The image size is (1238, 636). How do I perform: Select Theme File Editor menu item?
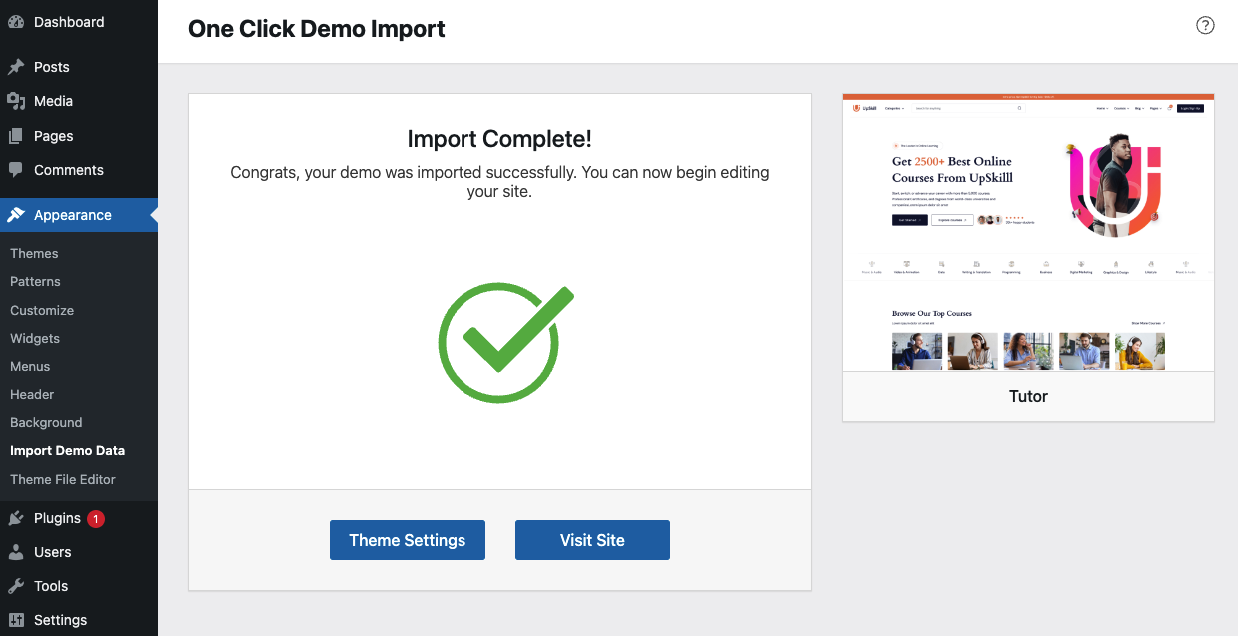tap(63, 479)
